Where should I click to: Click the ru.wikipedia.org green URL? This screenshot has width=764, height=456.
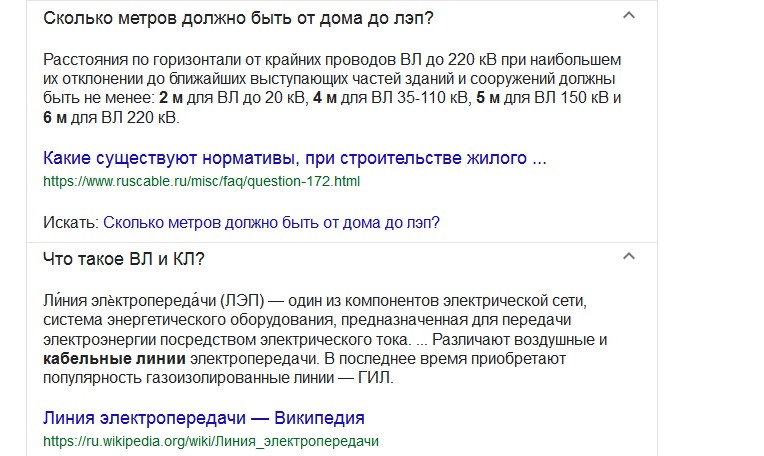[x=211, y=441]
